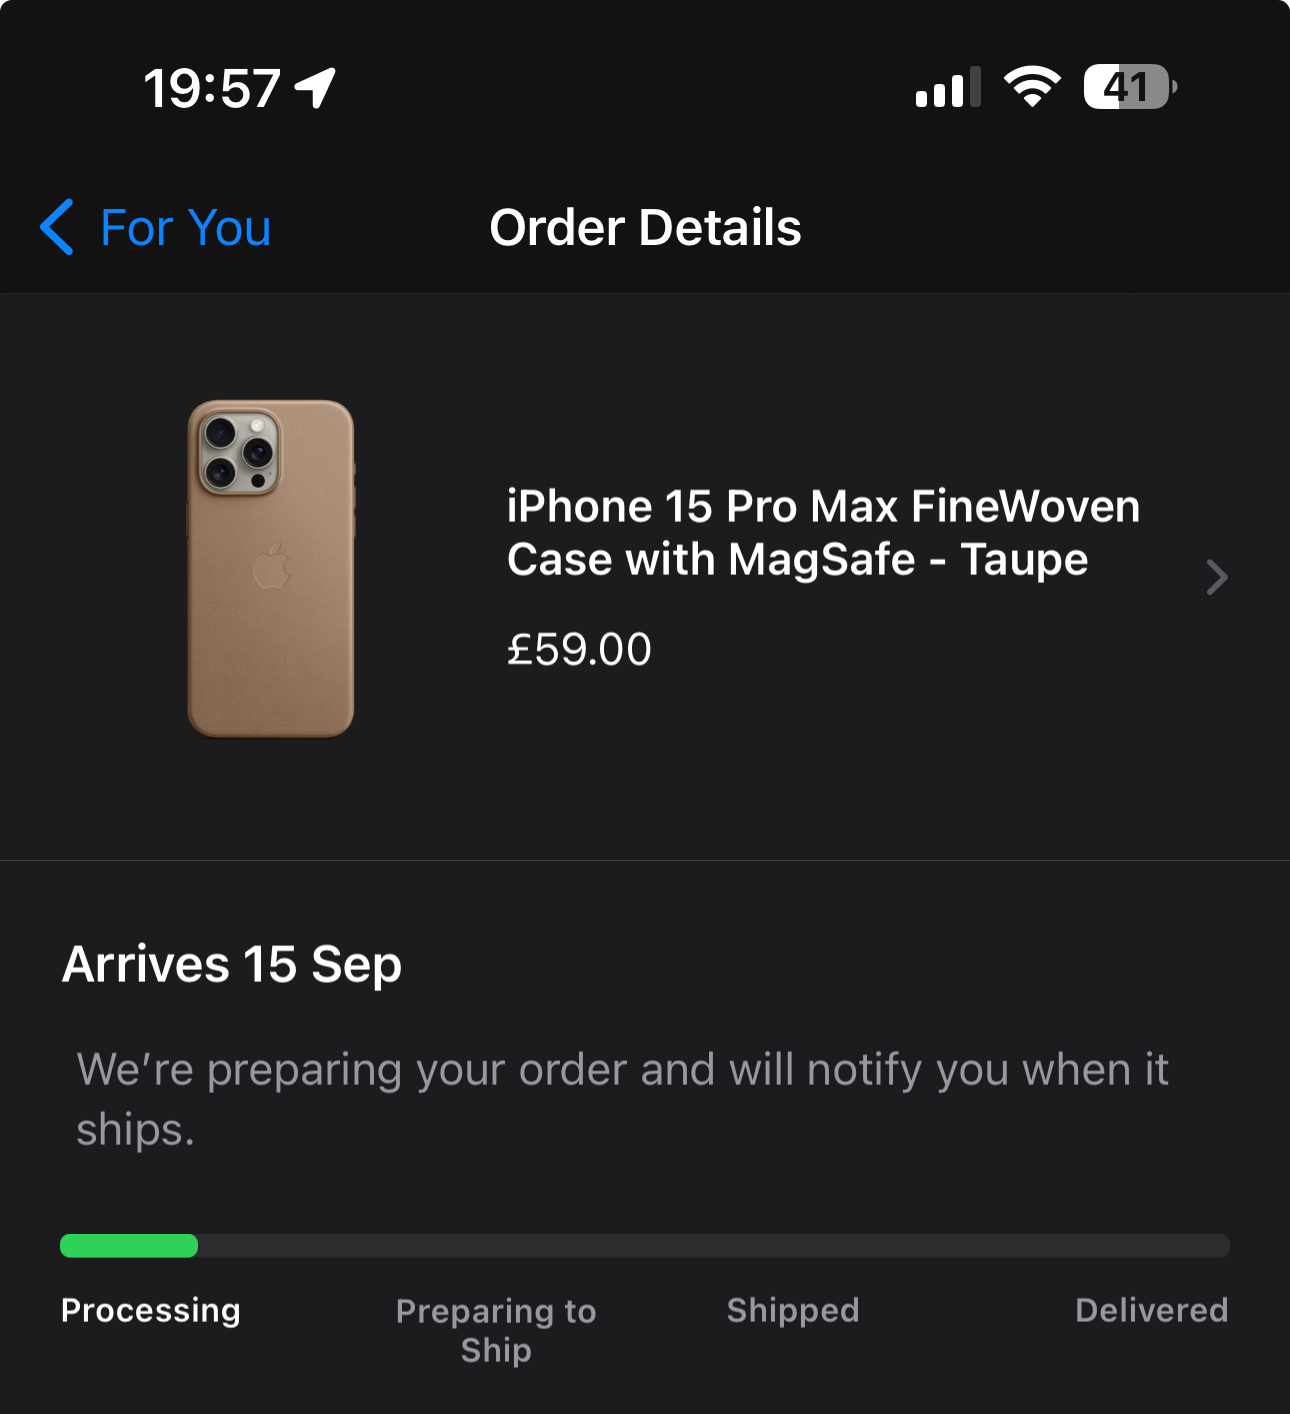Tap the battery indicator showing 41
The height and width of the screenshot is (1414, 1290).
tap(1130, 87)
